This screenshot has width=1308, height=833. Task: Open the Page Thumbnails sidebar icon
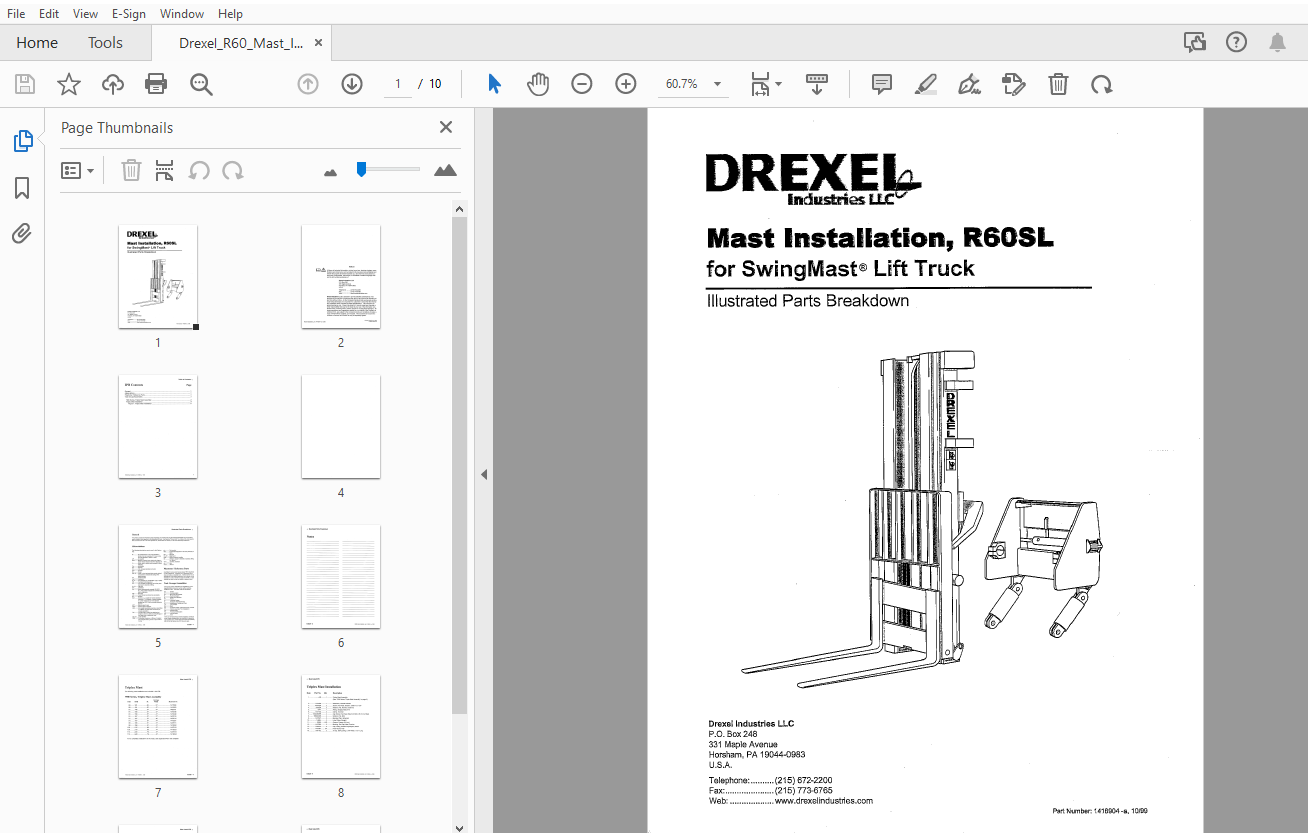point(22,141)
